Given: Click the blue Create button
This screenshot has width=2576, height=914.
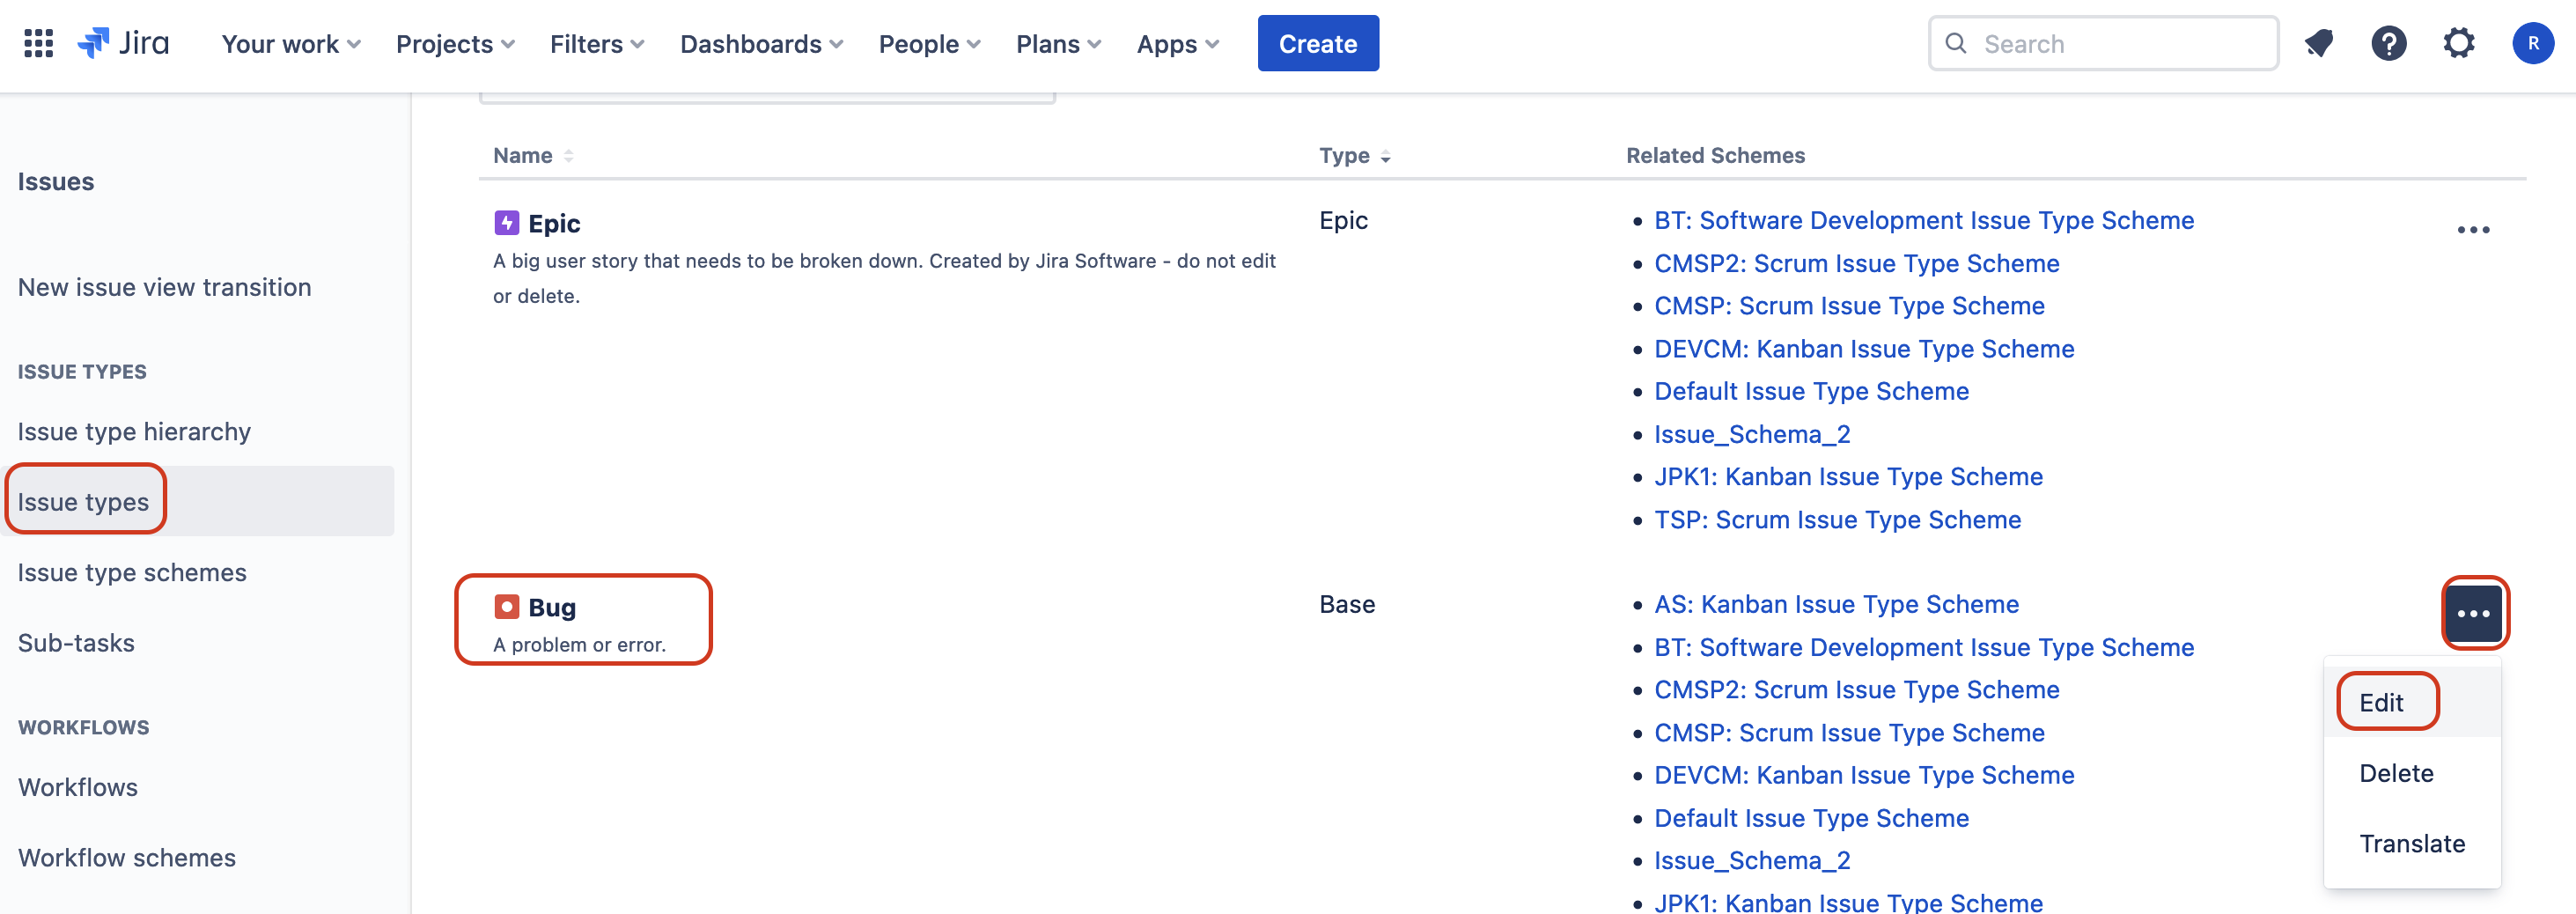Looking at the screenshot, I should (x=1317, y=43).
